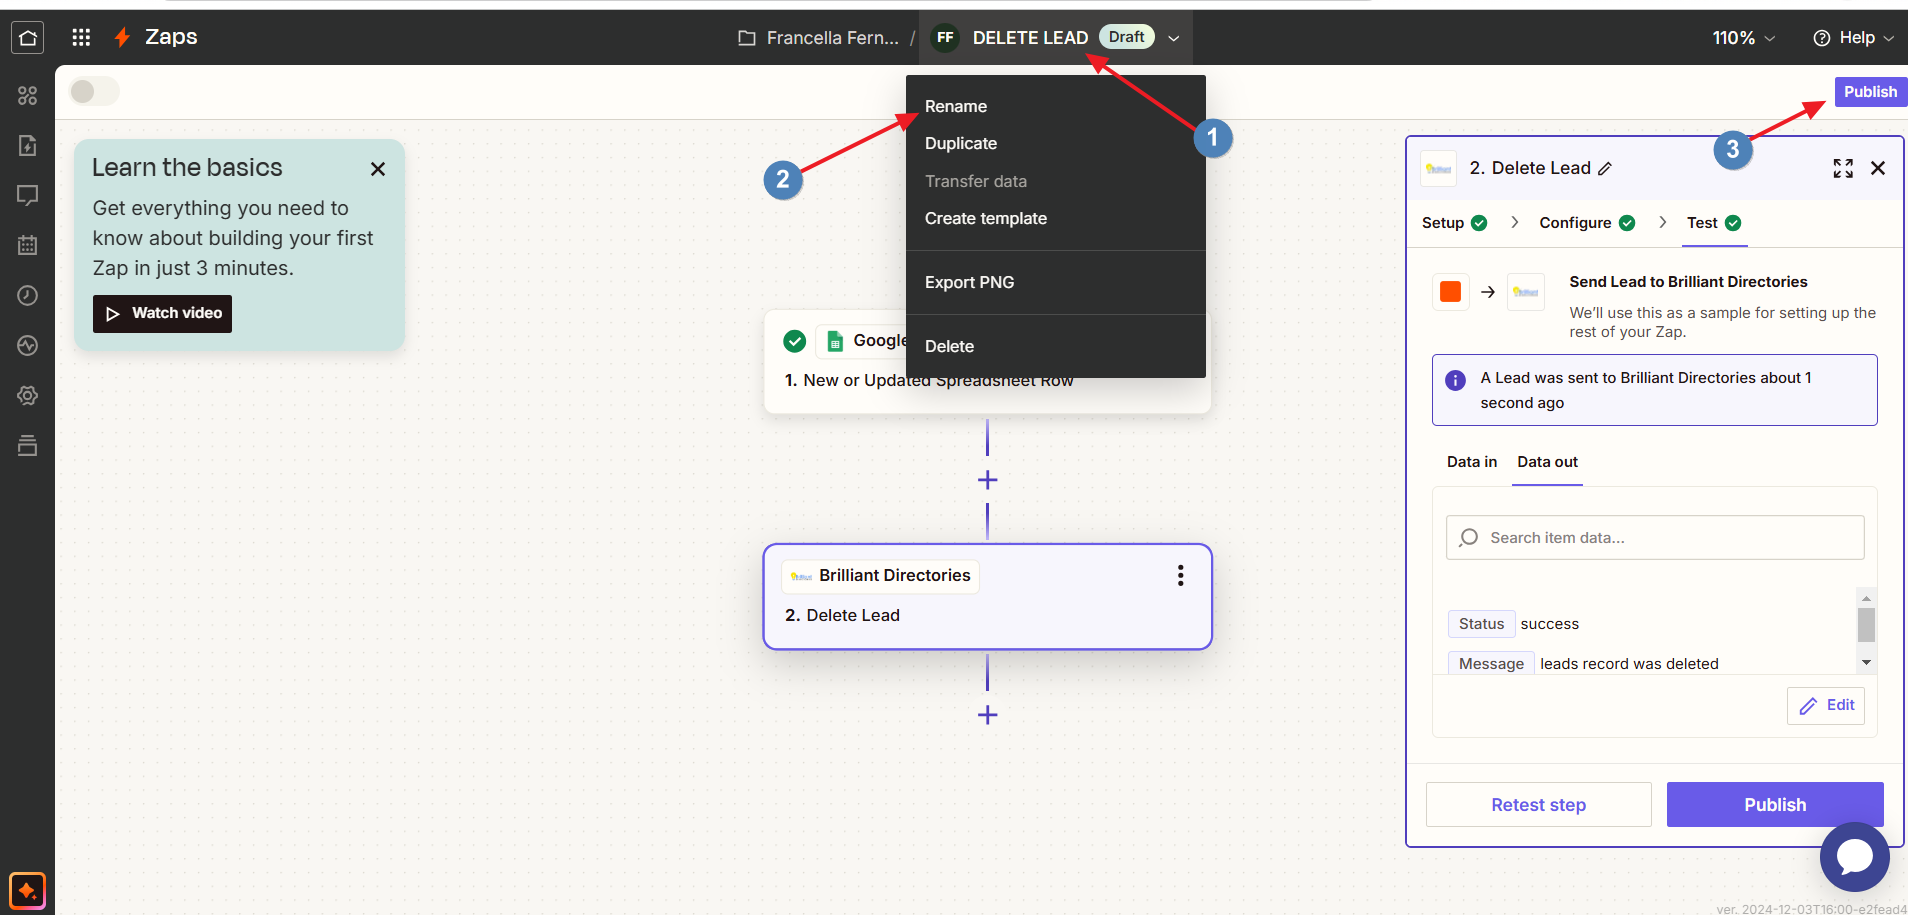Click the Message field label
1908x915 pixels.
coord(1491,664)
